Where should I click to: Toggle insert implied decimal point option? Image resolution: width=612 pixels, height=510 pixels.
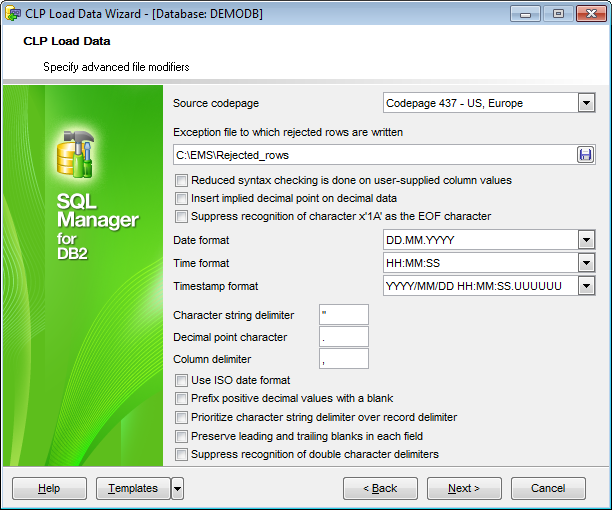point(181,199)
